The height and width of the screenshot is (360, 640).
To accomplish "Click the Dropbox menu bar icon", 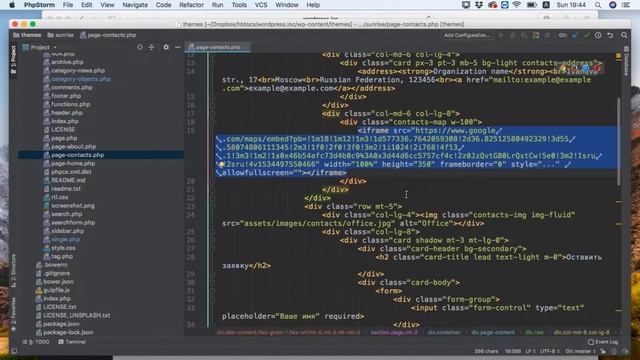I will [x=479, y=5].
